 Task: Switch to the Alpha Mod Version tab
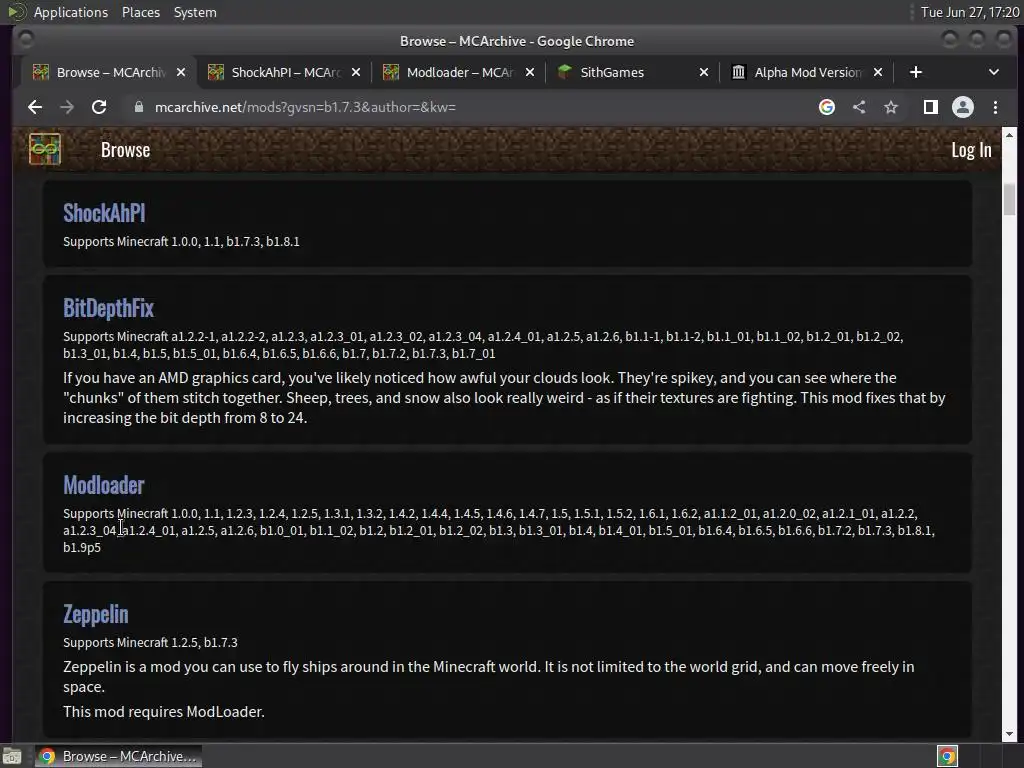pyautogui.click(x=807, y=72)
